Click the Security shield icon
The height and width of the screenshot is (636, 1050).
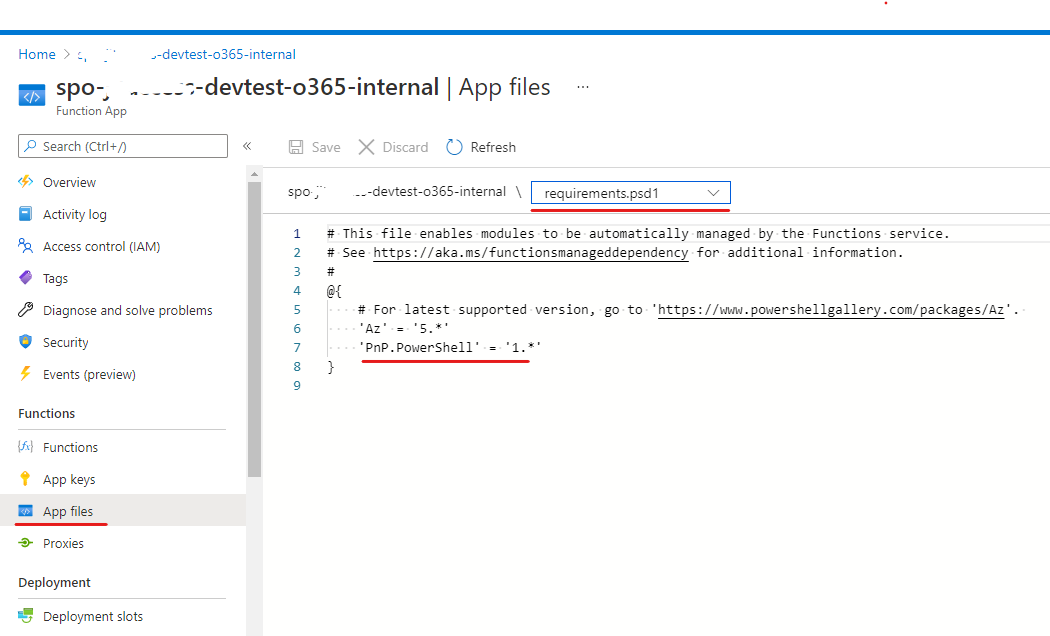pos(26,342)
